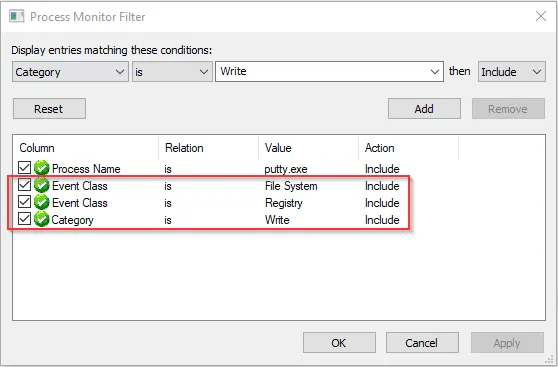The image size is (558, 367).
Task: Select the 'File System' value cell
Action: coord(291,186)
